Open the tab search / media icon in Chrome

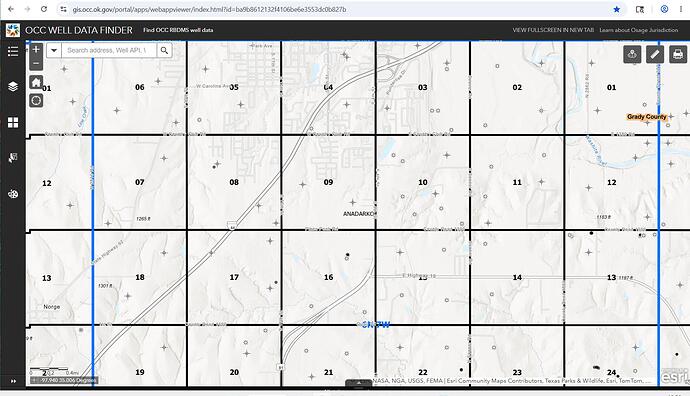640,9
